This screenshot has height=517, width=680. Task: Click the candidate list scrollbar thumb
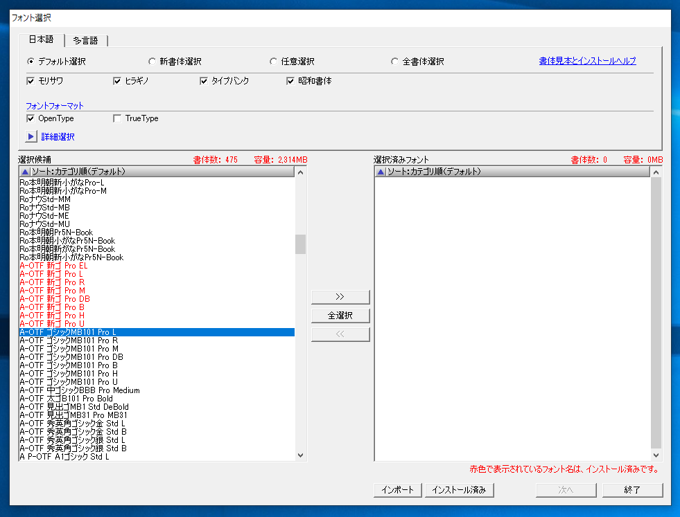coord(301,244)
